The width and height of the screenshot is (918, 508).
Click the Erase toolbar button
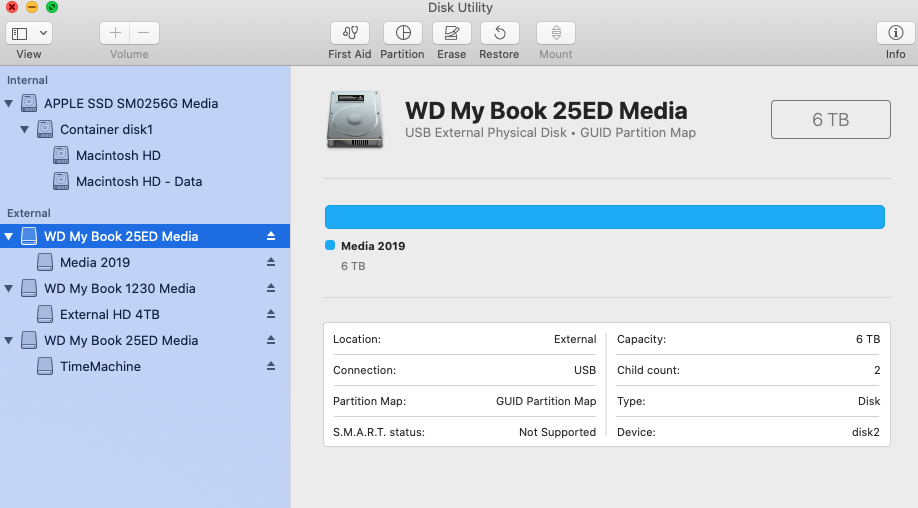(x=451, y=33)
